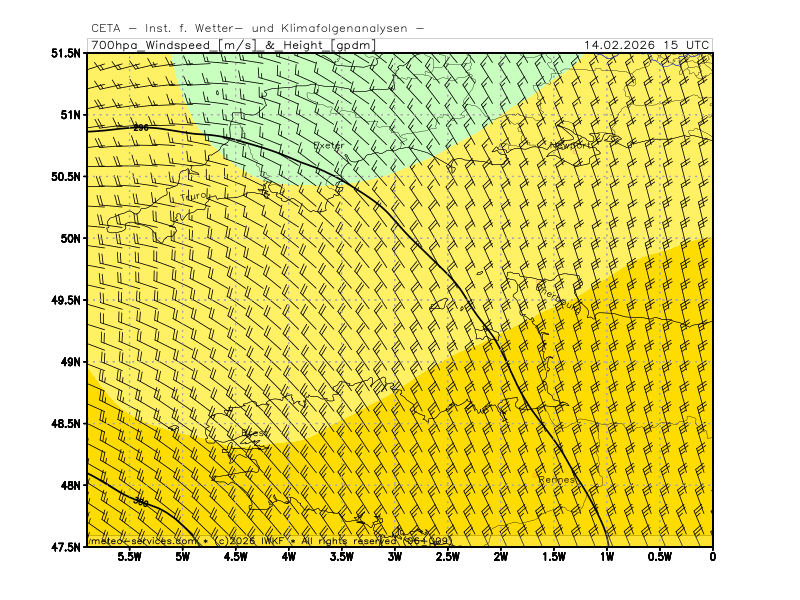Click the 1W longitude axis label
Screen dimensions: 800x600
pyautogui.click(x=607, y=556)
